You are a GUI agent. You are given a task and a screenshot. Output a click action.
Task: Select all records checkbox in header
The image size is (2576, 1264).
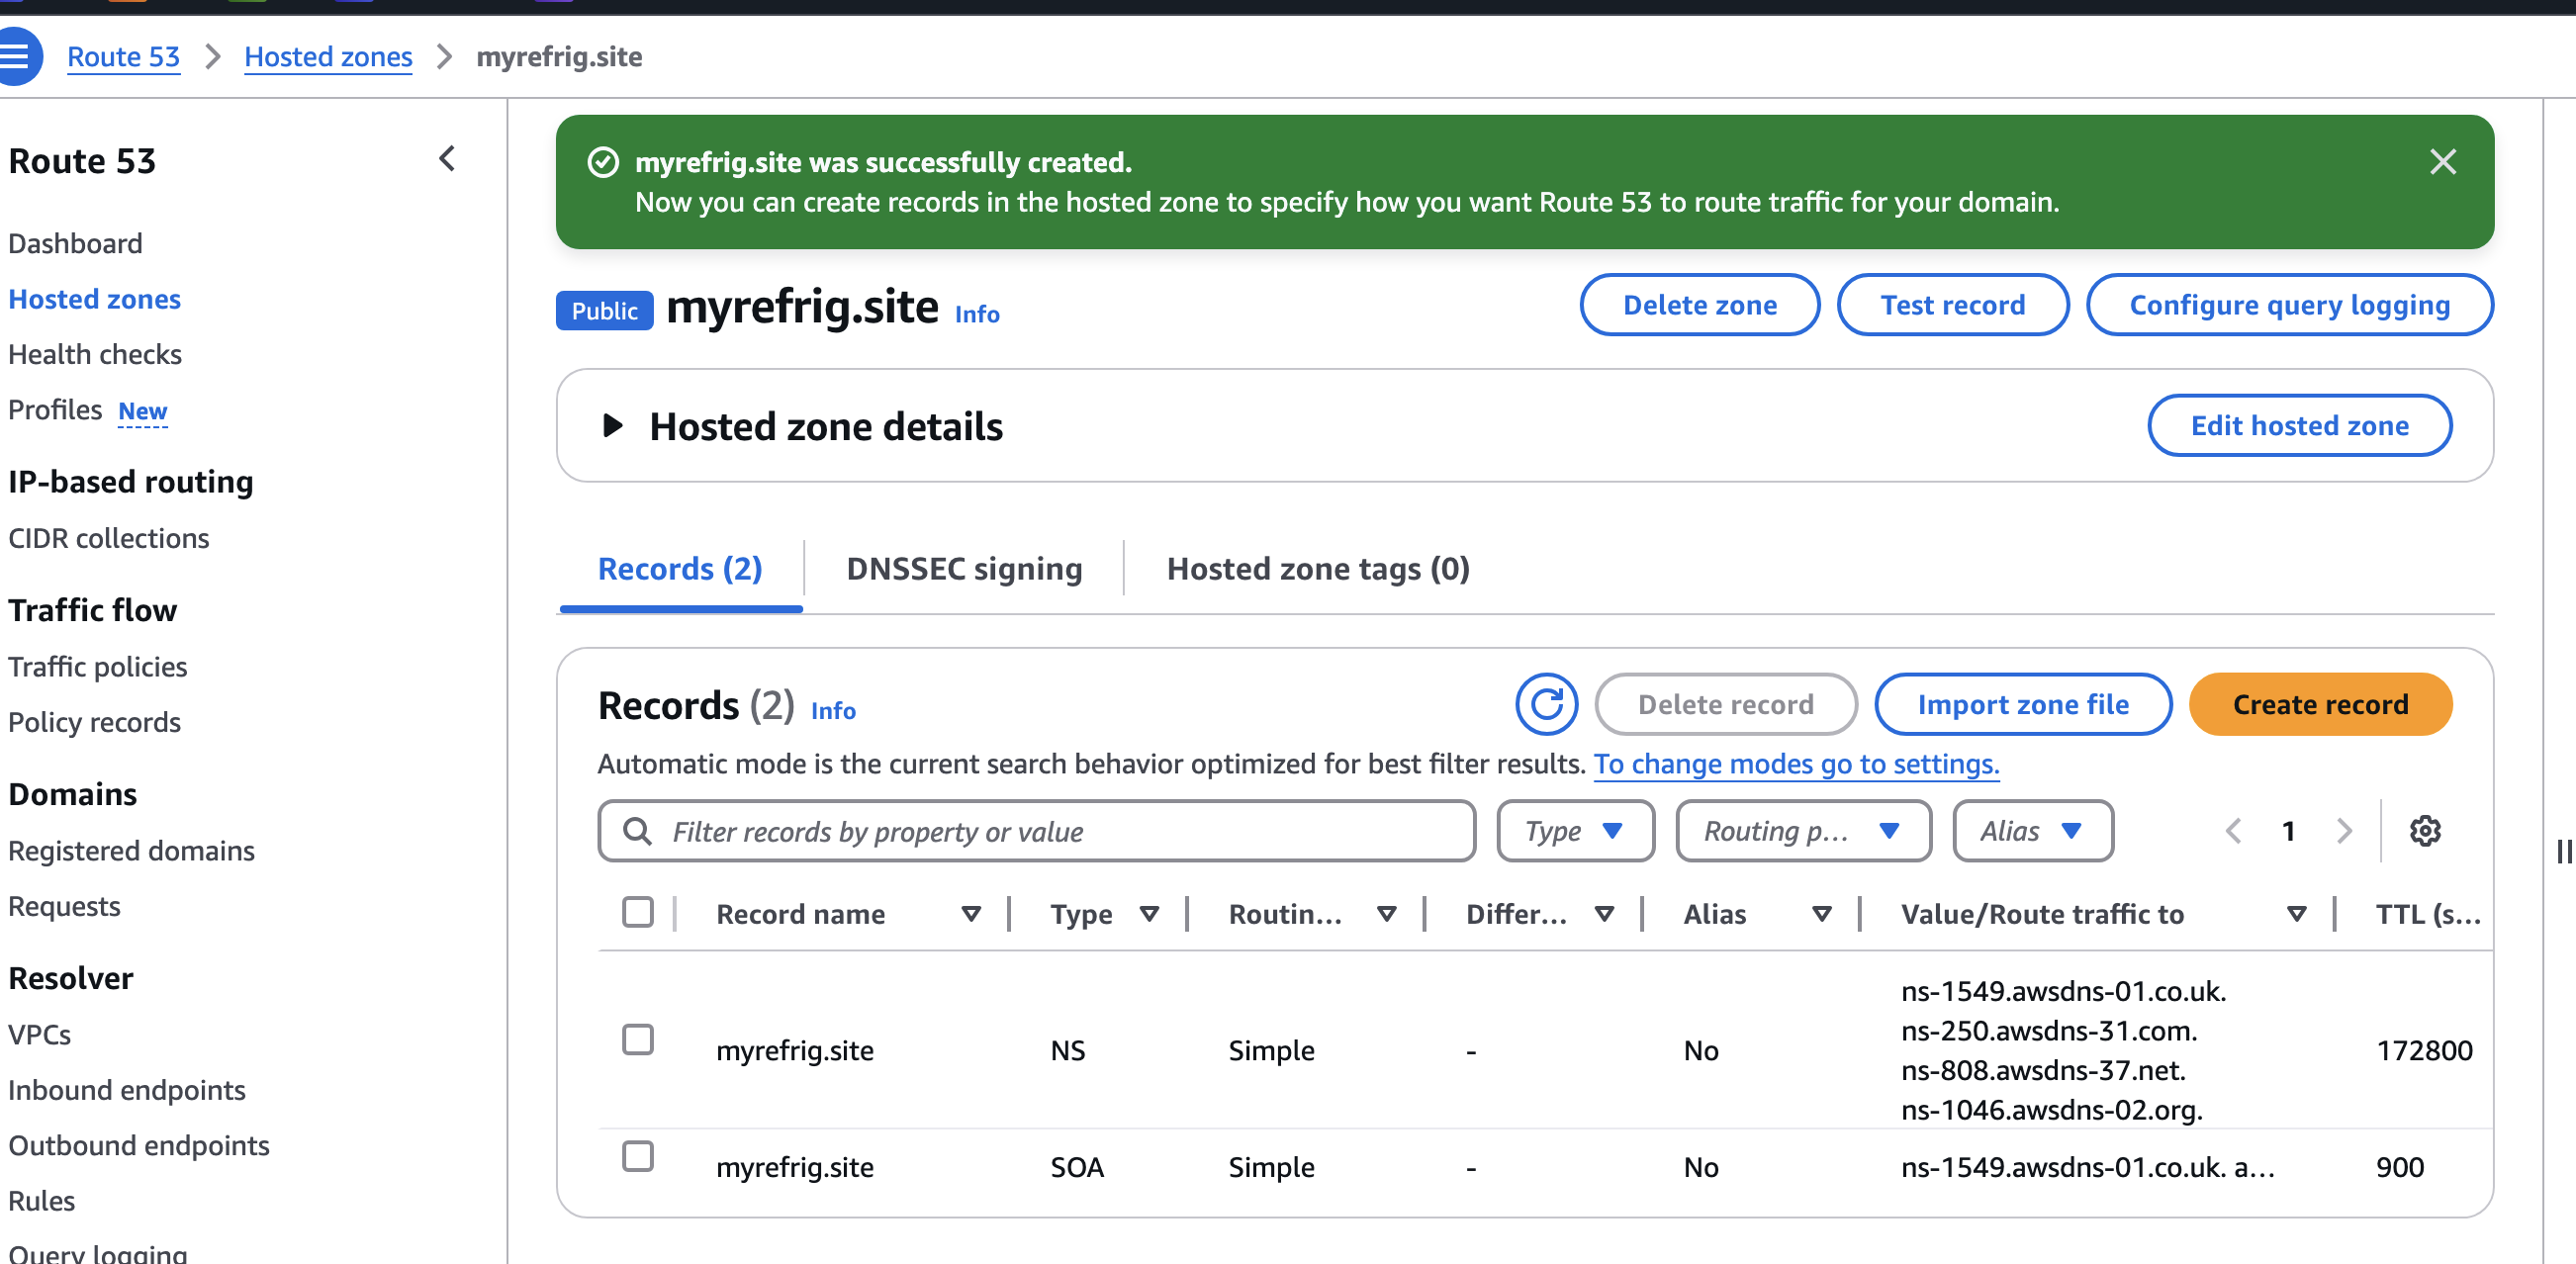click(x=637, y=912)
